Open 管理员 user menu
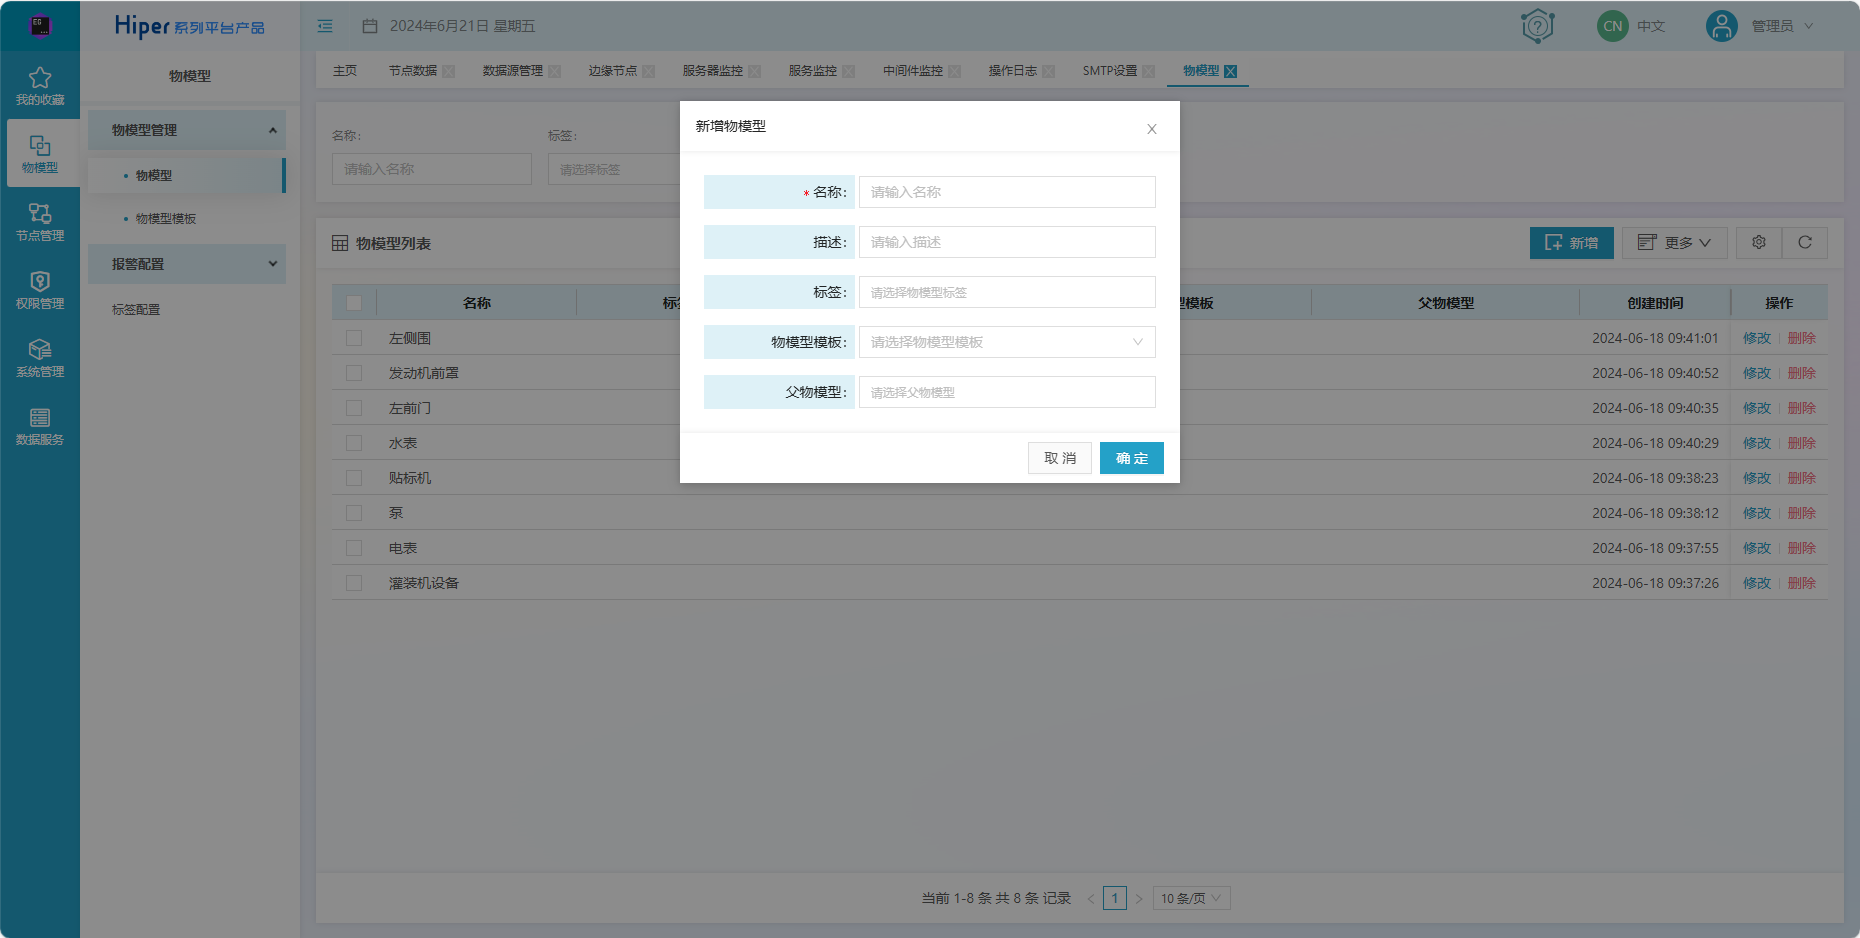Screen dimensions: 1860x938 click(x=1782, y=26)
